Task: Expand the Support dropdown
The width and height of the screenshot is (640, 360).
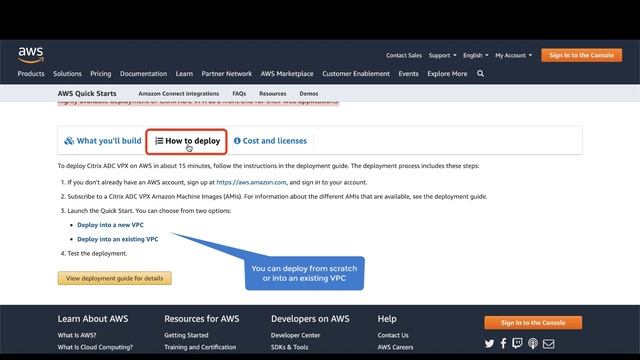Action: (x=442, y=55)
